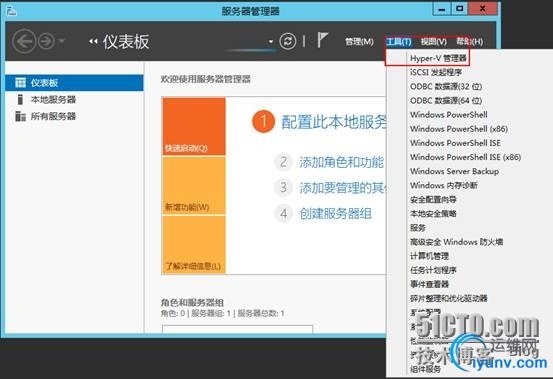Open ODBC 数据源(64 位)
The image size is (553, 379).
[x=446, y=100]
